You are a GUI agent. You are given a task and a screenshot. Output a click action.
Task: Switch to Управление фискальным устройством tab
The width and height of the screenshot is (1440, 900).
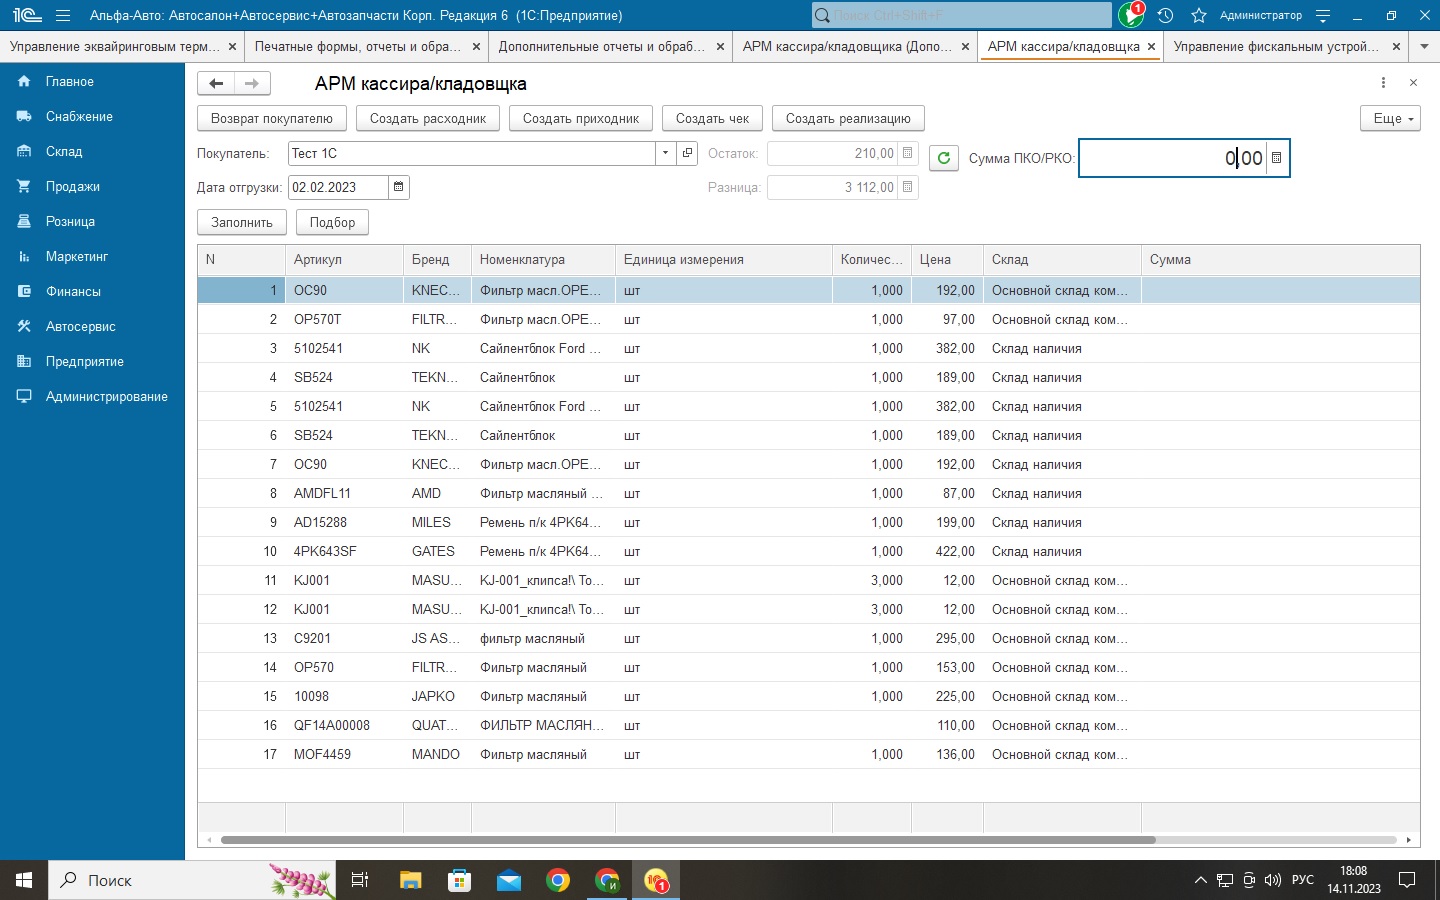pyautogui.click(x=1275, y=46)
